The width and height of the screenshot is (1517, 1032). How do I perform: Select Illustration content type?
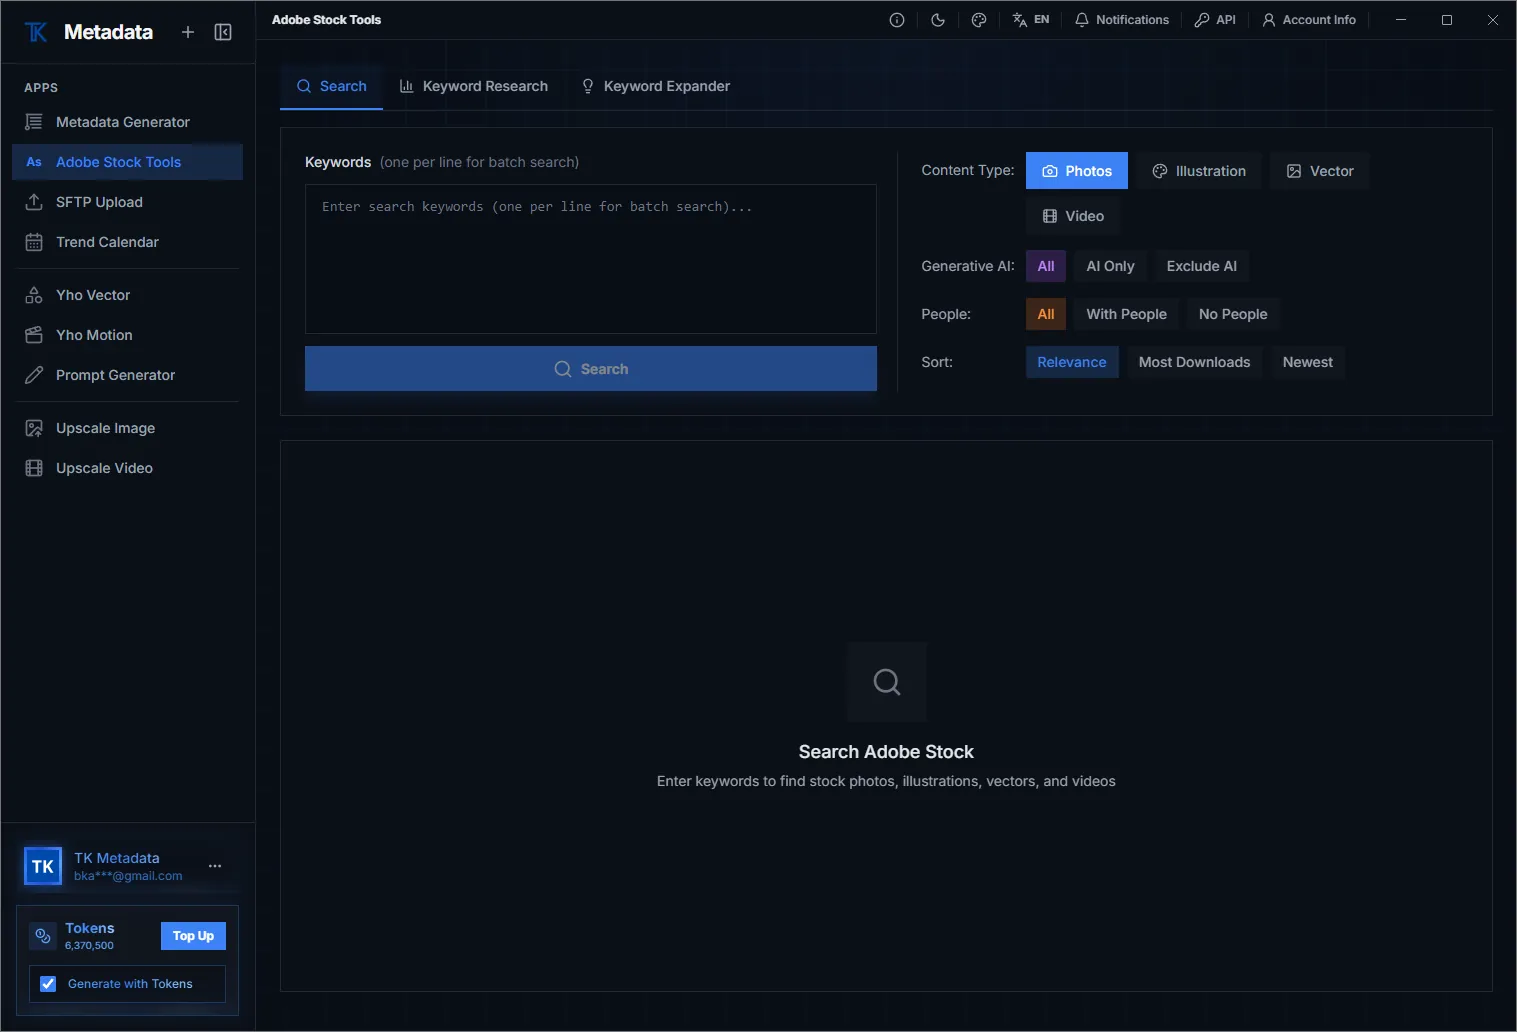1199,171
